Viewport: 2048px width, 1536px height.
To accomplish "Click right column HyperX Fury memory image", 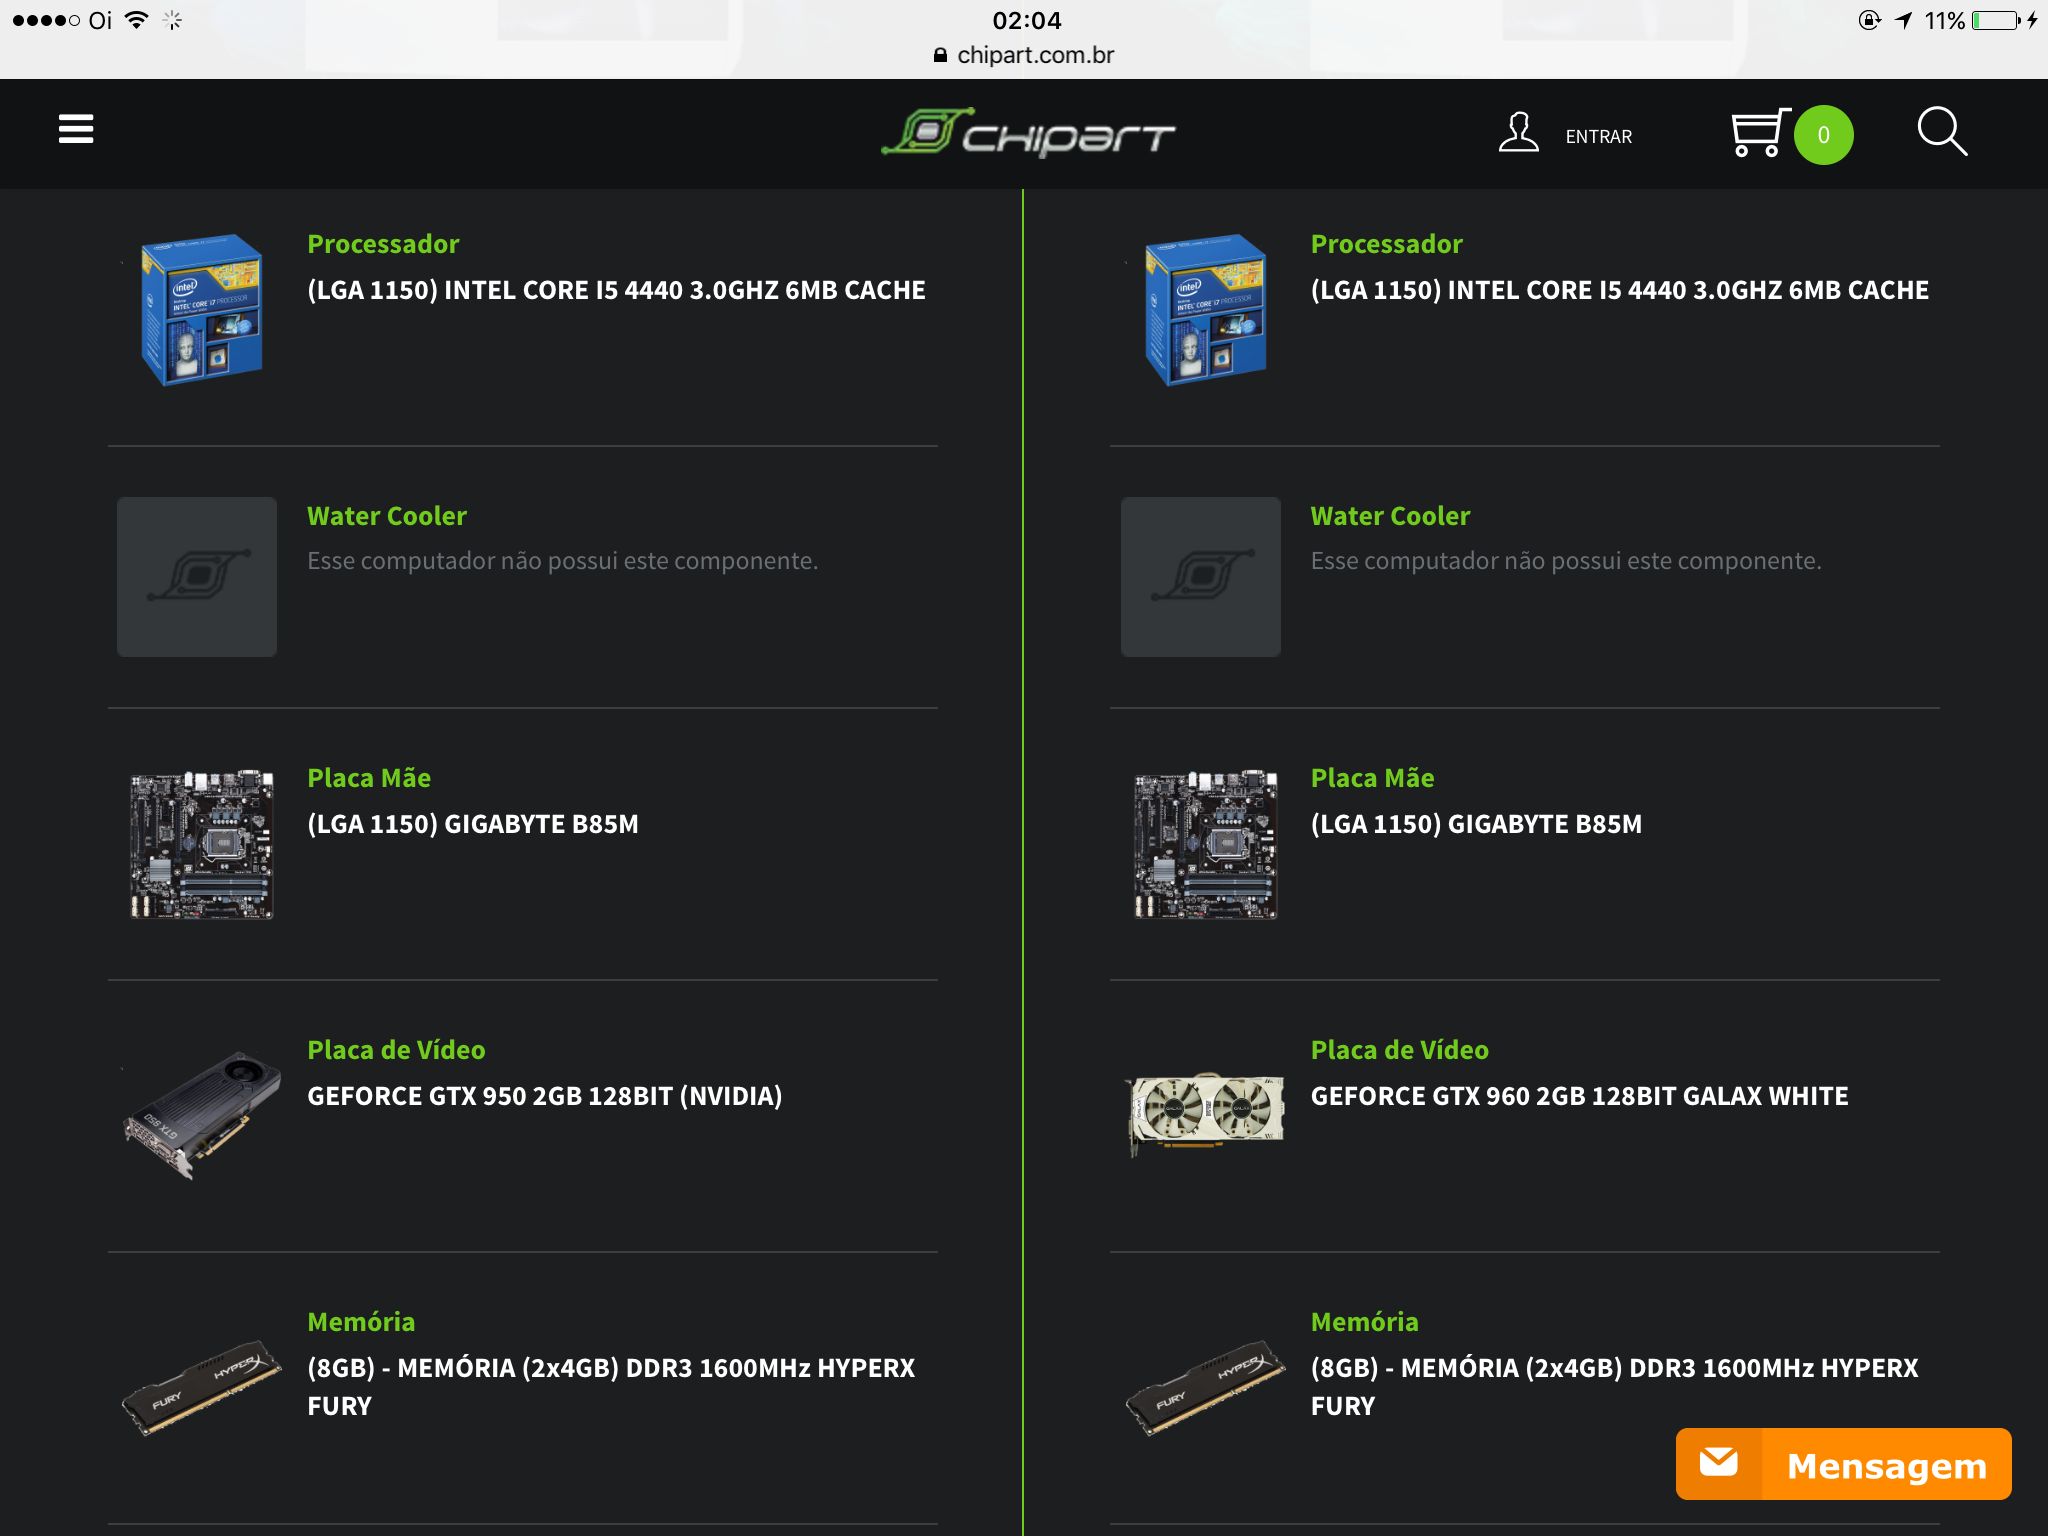I will (x=1205, y=1388).
